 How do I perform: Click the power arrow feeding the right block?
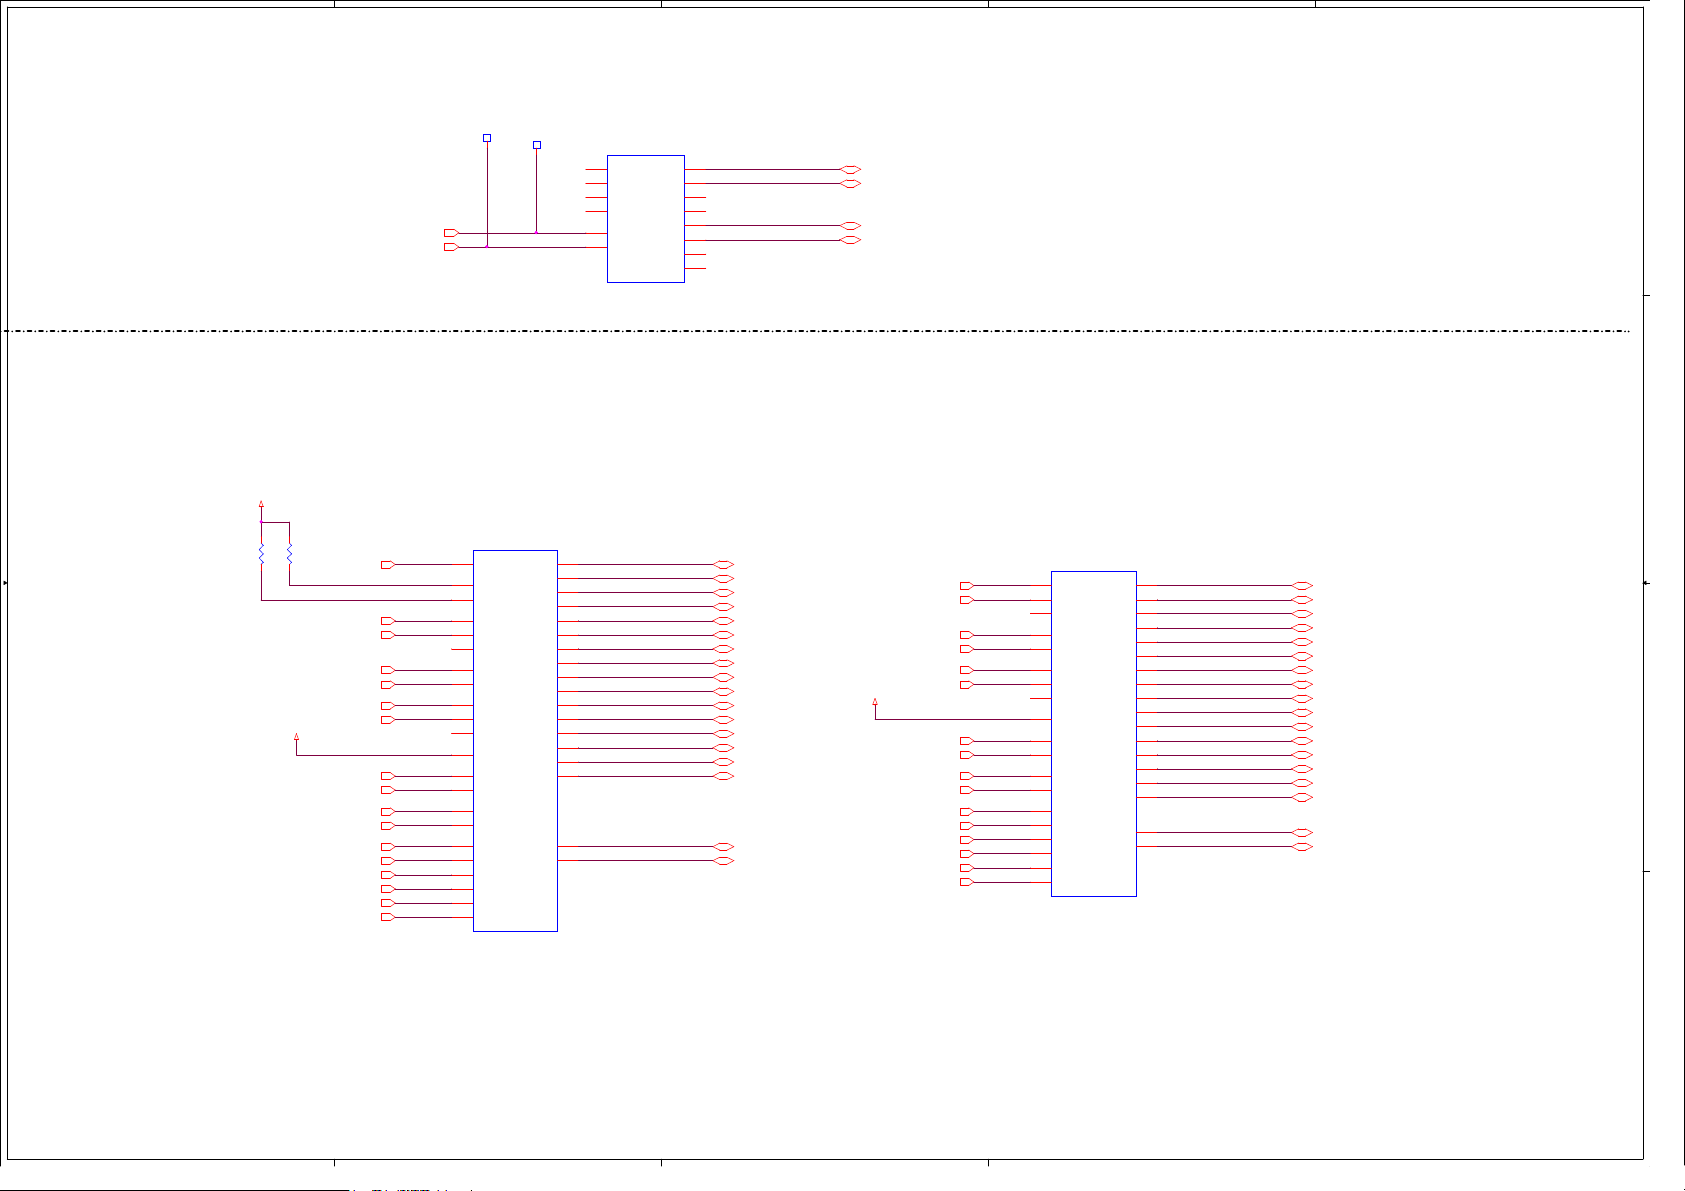point(875,702)
